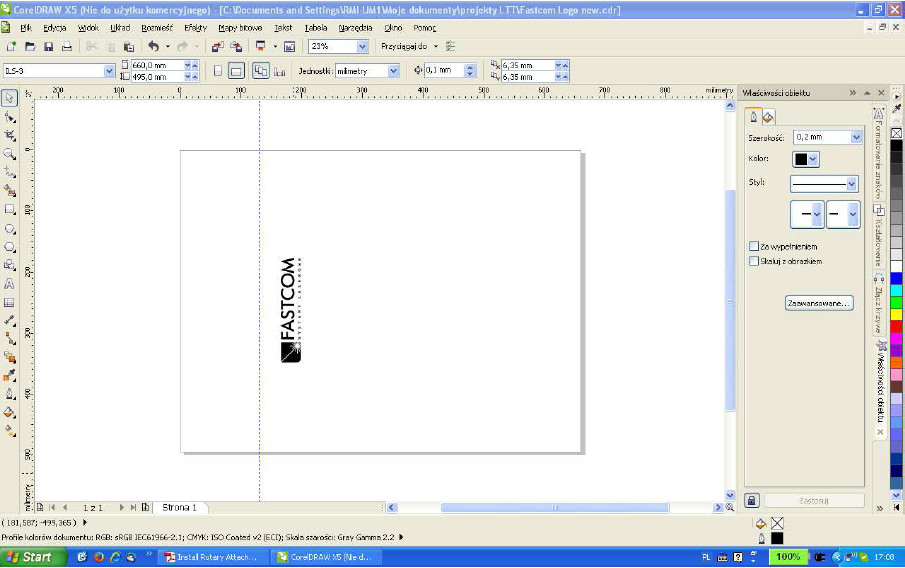Toggle landscape page orientation button
Viewport: 905px width, 568px height.
click(x=237, y=71)
